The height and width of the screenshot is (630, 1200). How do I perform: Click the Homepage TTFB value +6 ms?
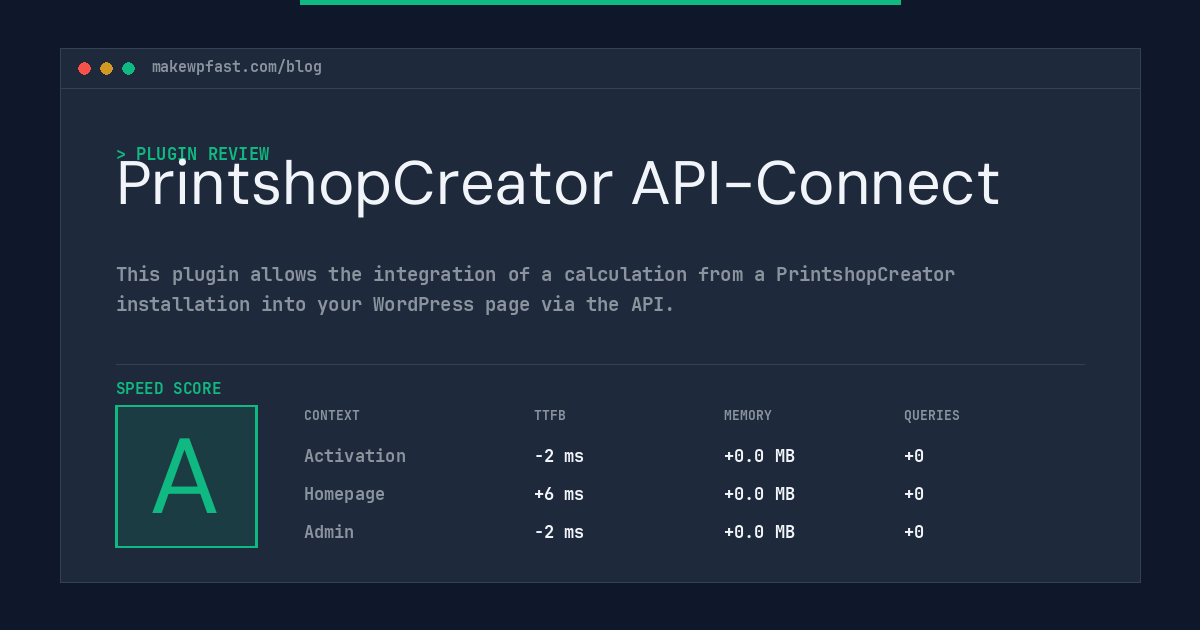[x=559, y=494]
